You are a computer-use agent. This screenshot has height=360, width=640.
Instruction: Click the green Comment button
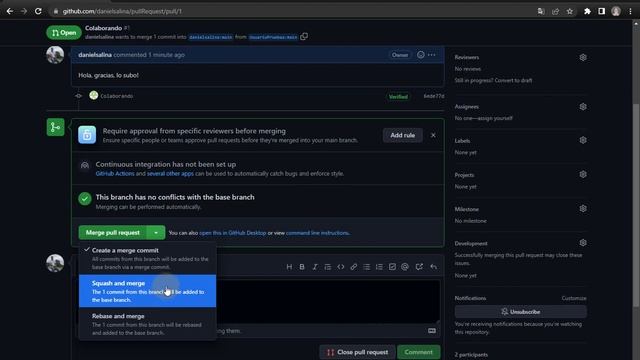point(418,352)
